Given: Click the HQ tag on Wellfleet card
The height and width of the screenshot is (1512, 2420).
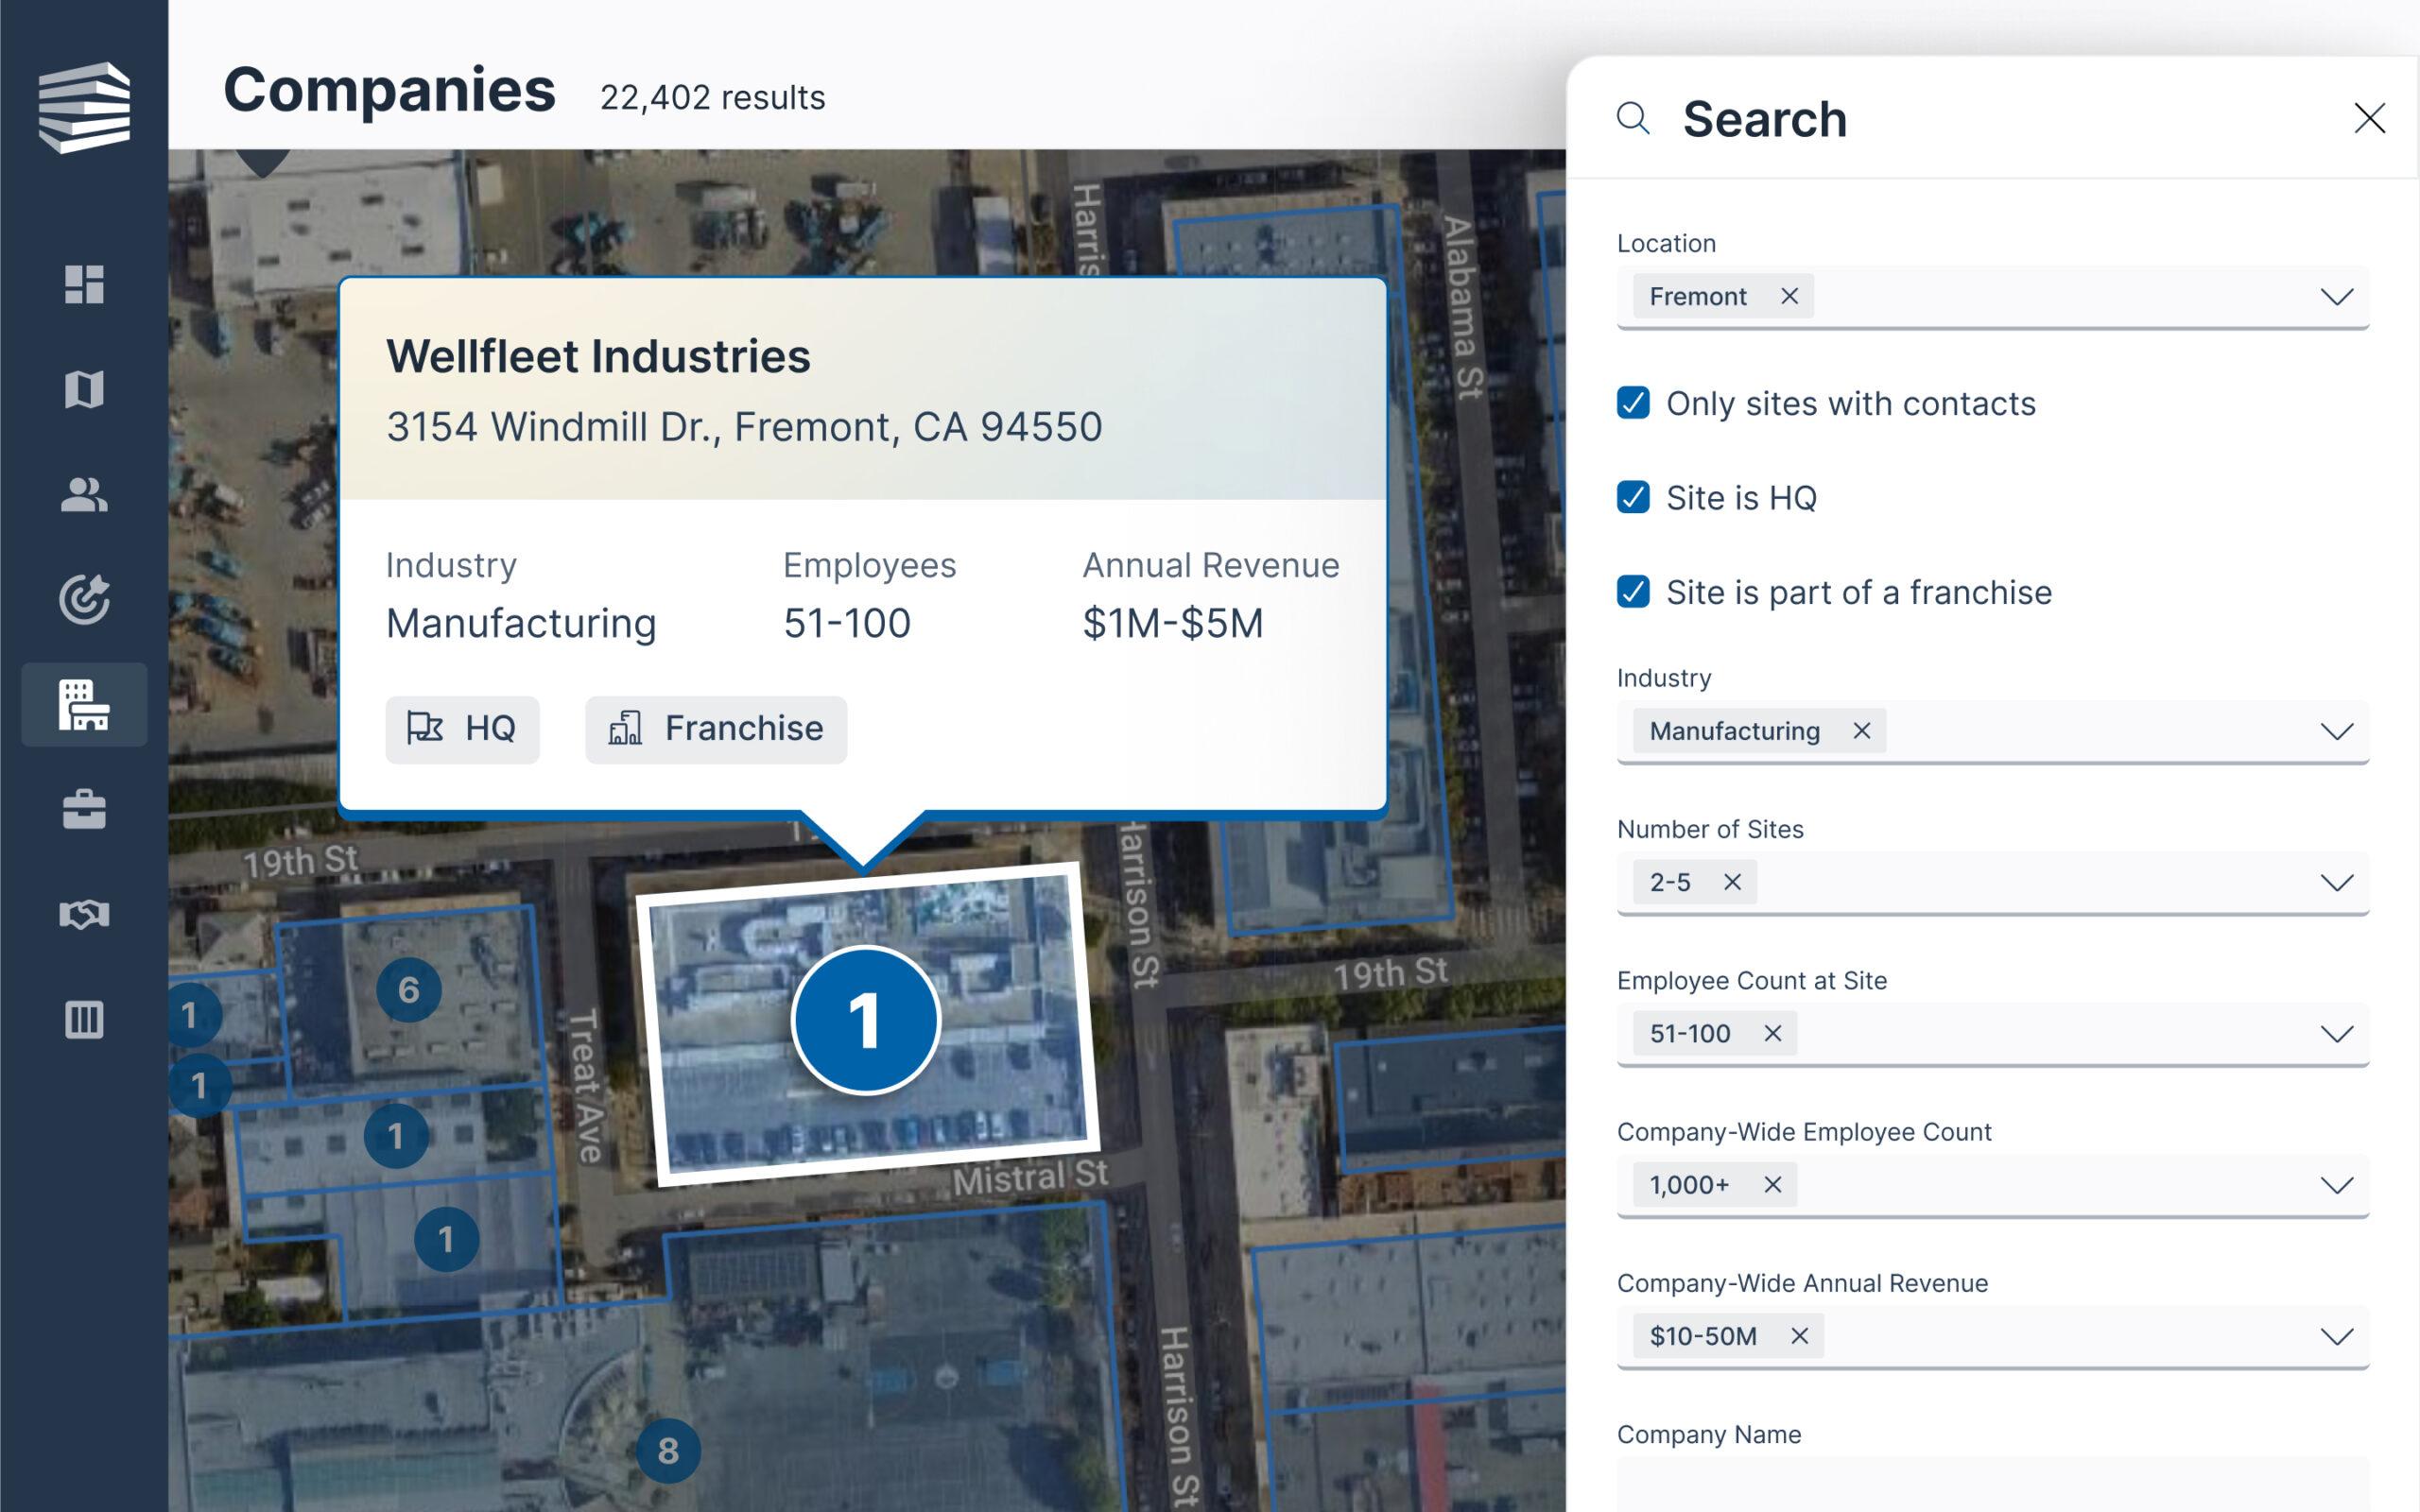Looking at the screenshot, I should click(x=462, y=729).
